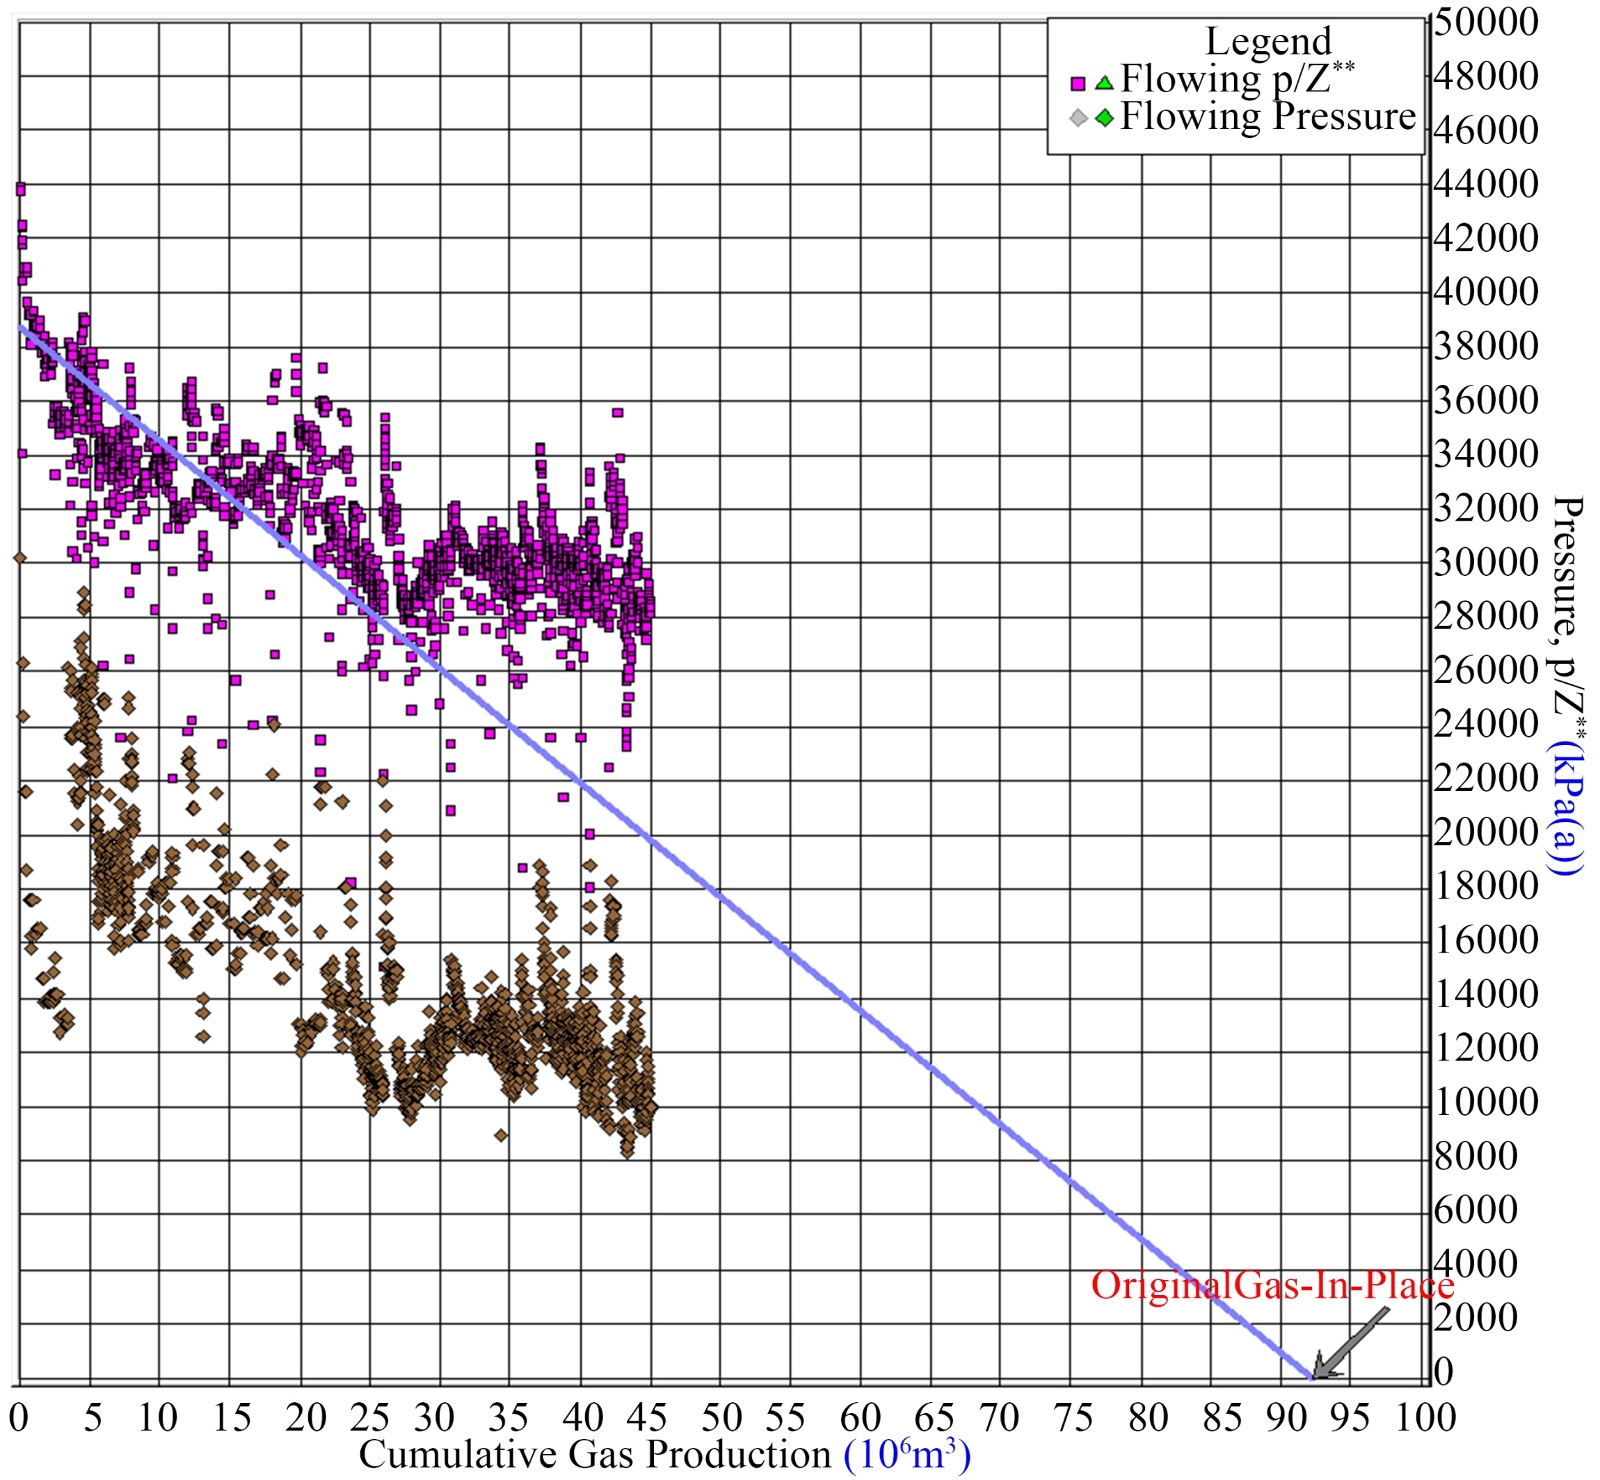Click the Pressure, p/Z** axis title
1600x1480 pixels.
point(1566,617)
